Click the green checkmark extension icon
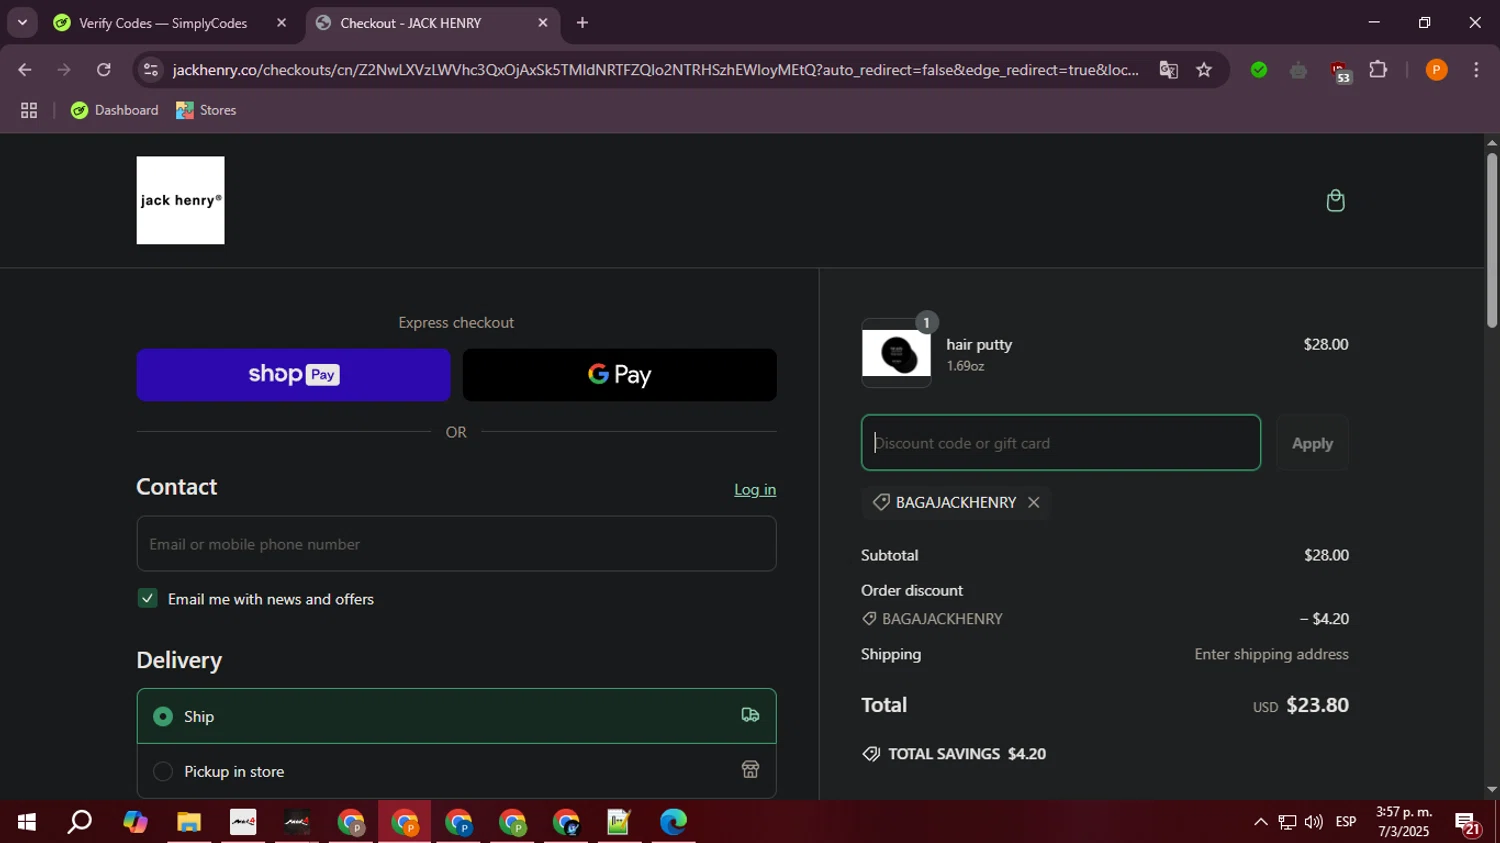Viewport: 1500px width, 843px height. pos(1259,70)
